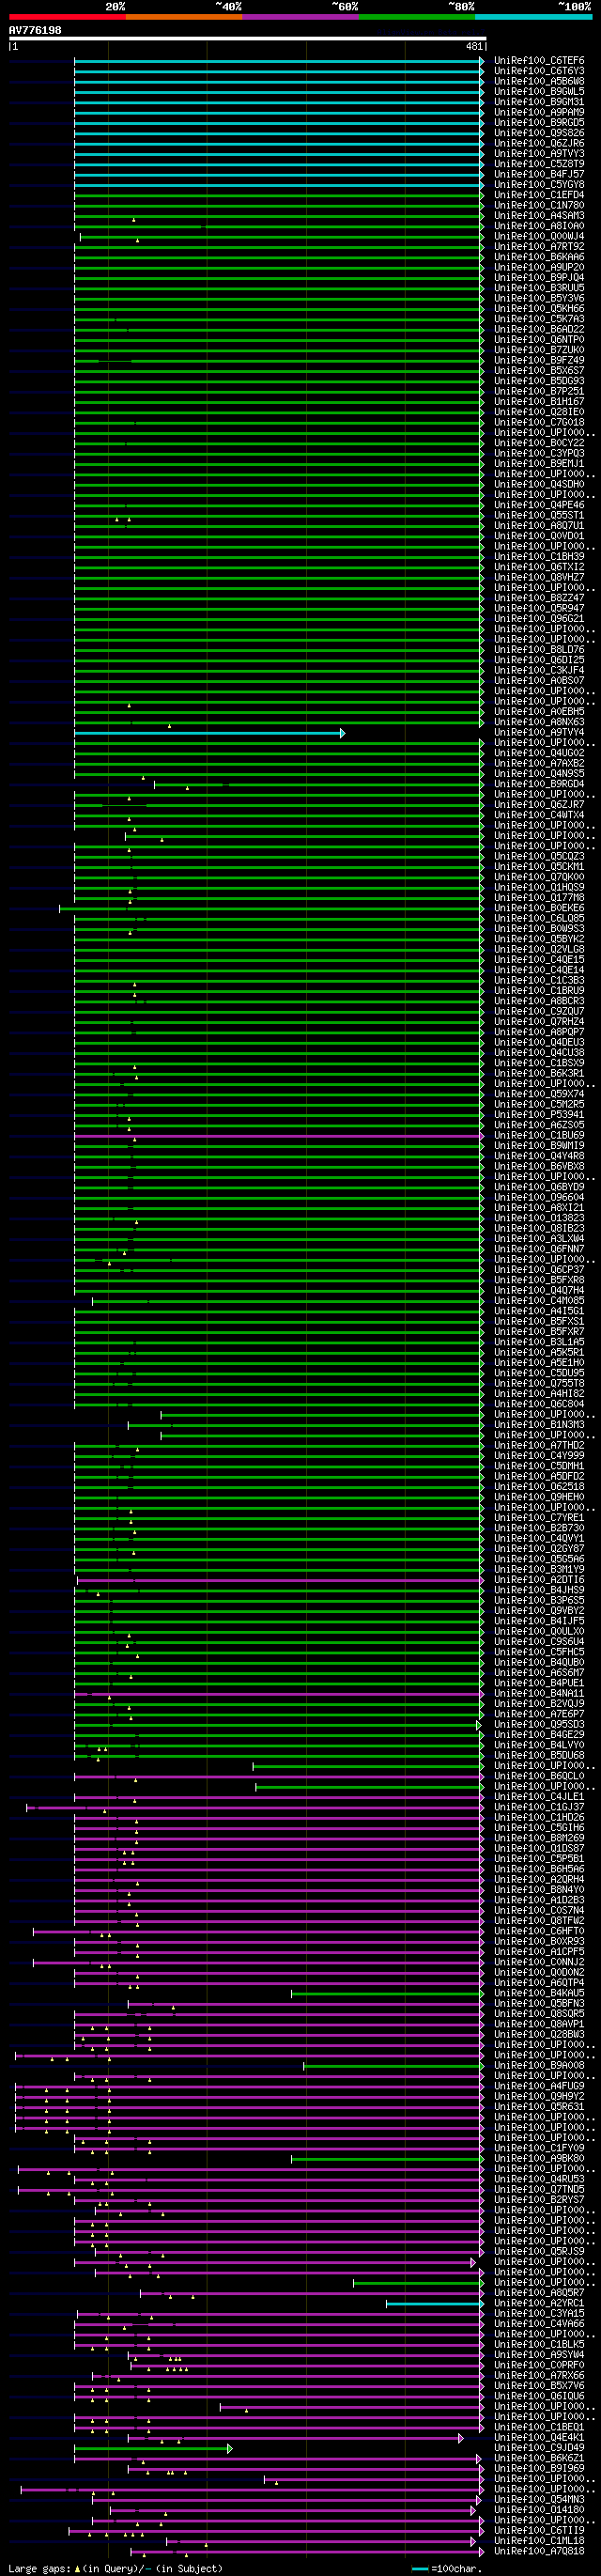The width and height of the screenshot is (601, 2576).
Task: Select the UniRef100_C6LQ85 label
Action: tap(539, 919)
